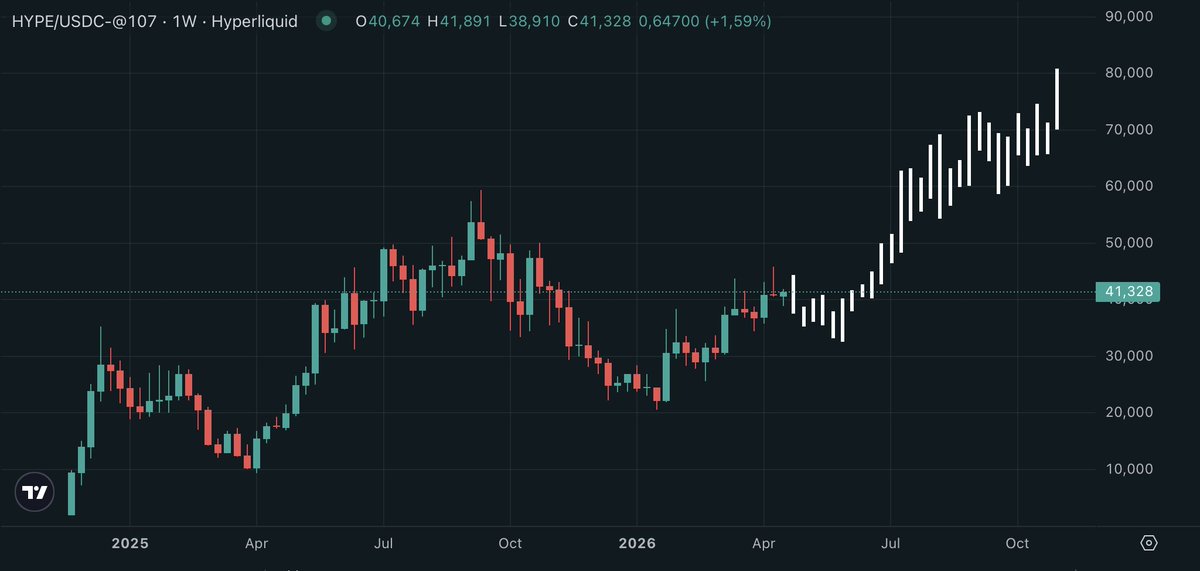Click the 30,000 price axis label
The image size is (1200, 571).
(x=1129, y=356)
